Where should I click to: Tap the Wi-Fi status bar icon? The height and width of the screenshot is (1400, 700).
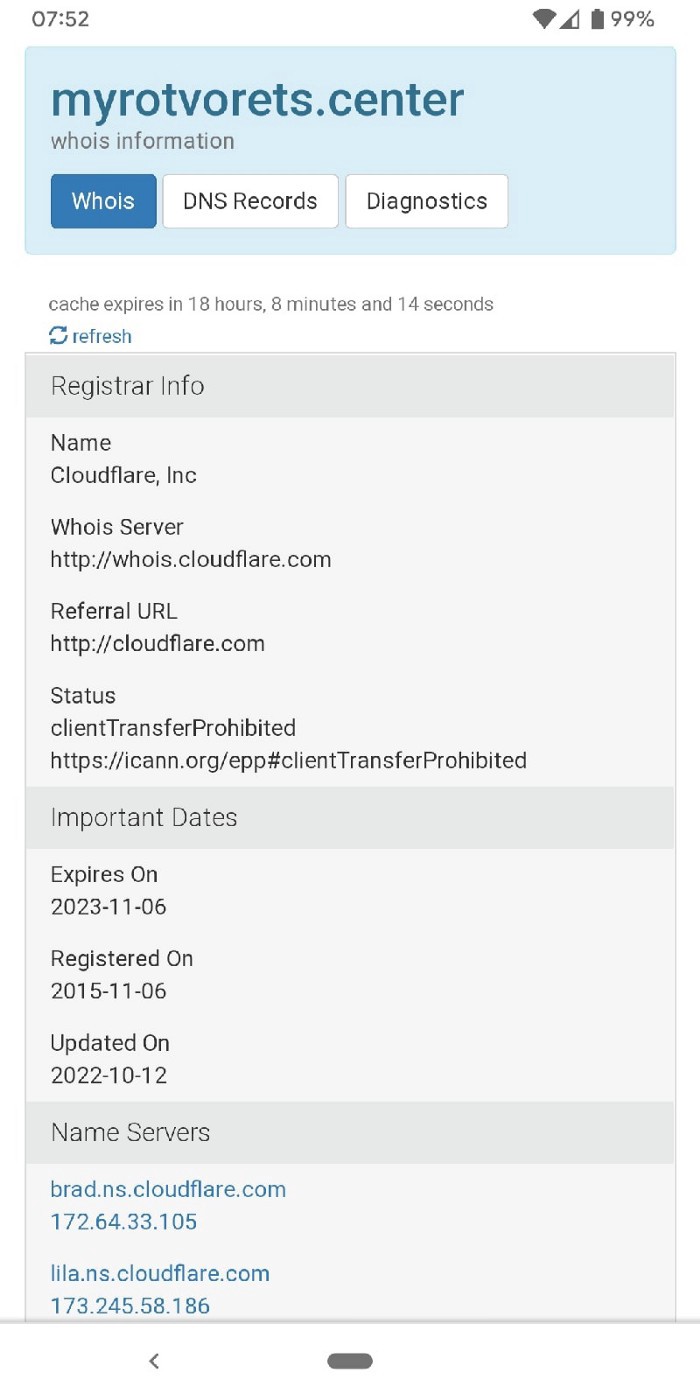click(x=544, y=19)
